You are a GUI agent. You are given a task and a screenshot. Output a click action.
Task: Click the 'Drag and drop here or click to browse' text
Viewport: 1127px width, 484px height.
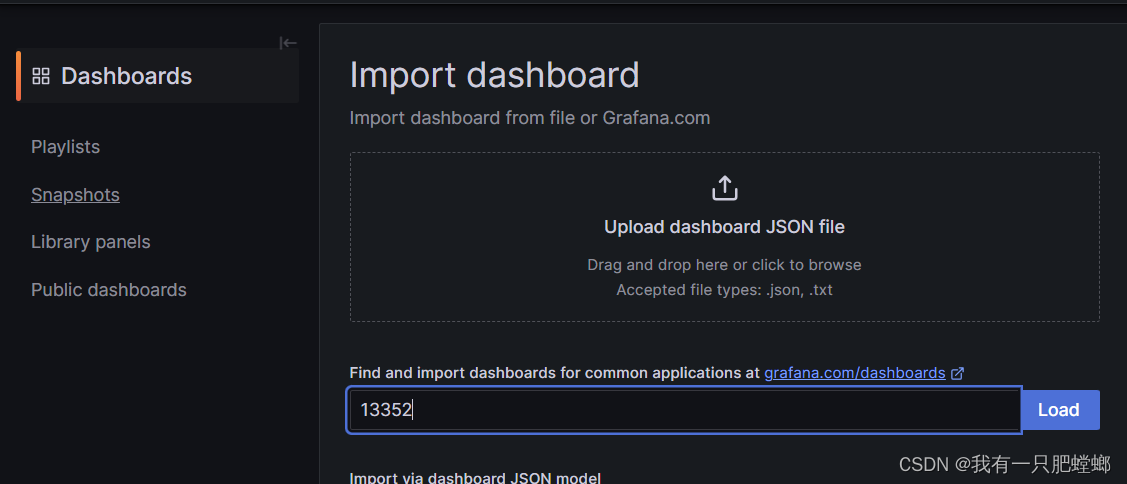pyautogui.click(x=724, y=265)
